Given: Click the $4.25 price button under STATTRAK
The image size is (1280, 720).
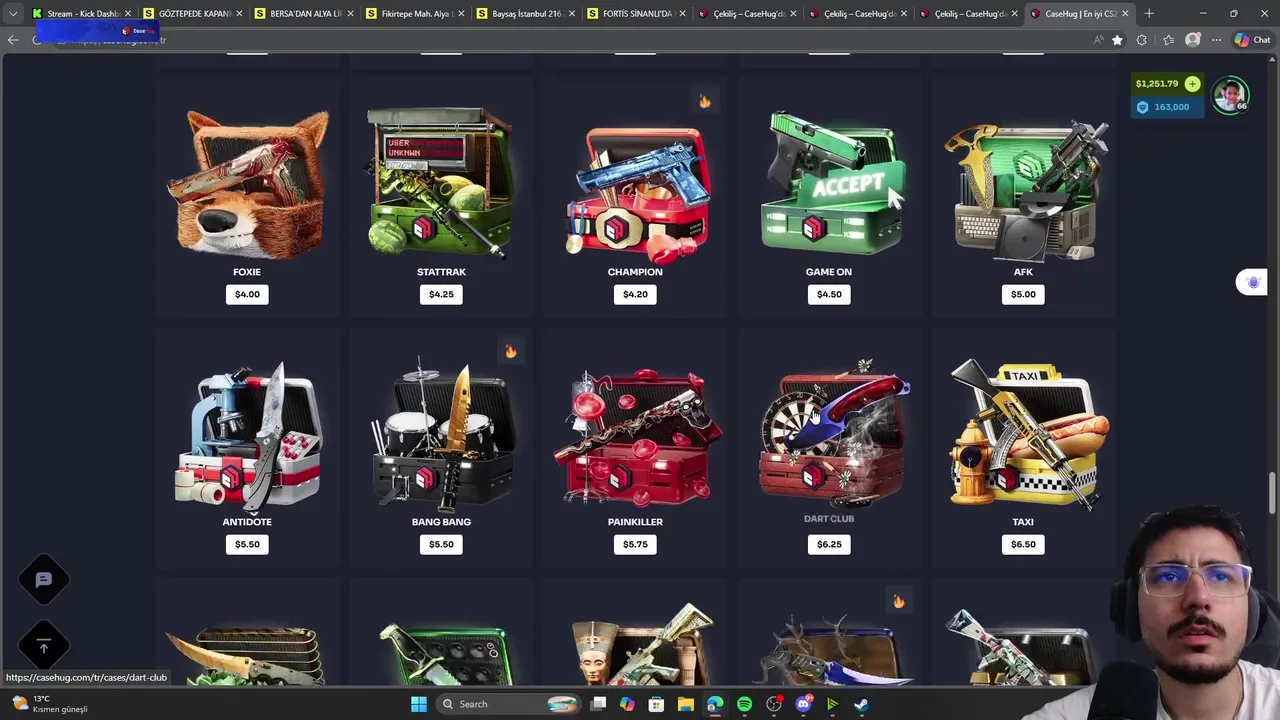Looking at the screenshot, I should tap(441, 294).
